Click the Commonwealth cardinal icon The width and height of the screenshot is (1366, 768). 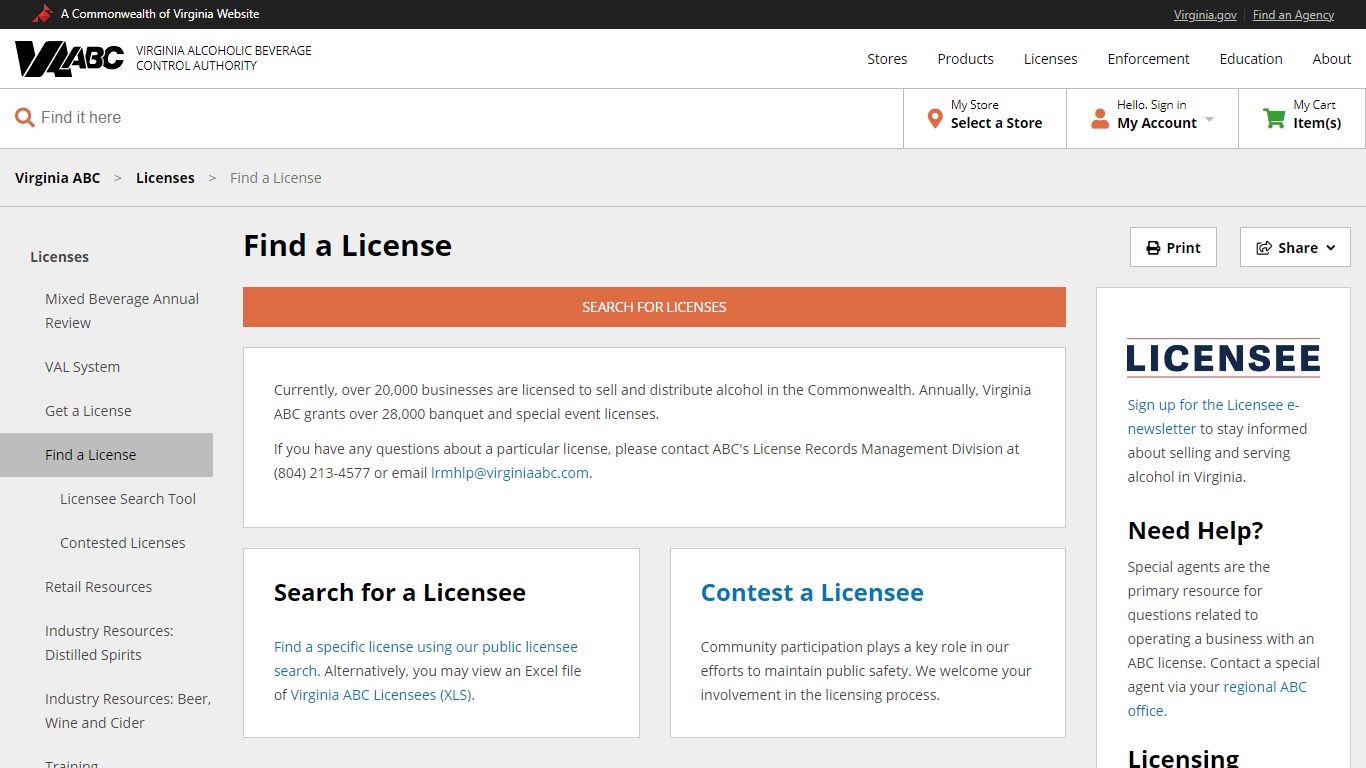pyautogui.click(x=42, y=14)
